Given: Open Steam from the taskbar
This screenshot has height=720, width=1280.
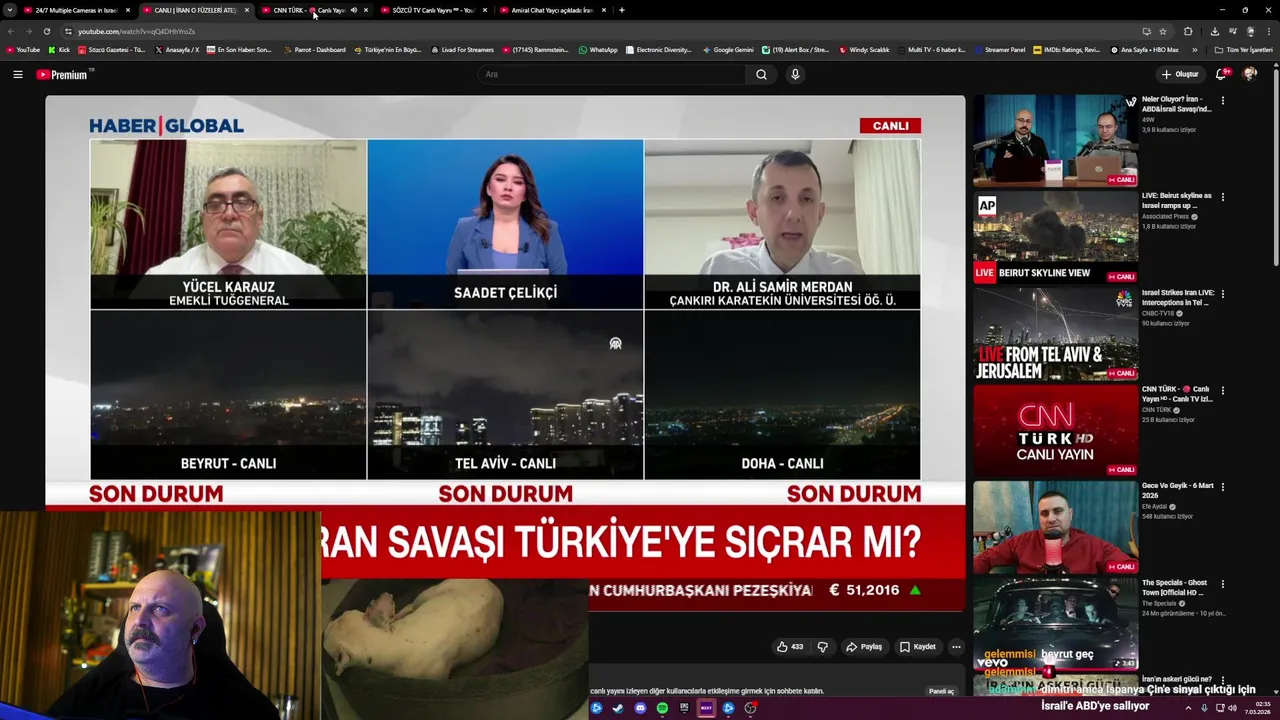Looking at the screenshot, I should [x=618, y=708].
